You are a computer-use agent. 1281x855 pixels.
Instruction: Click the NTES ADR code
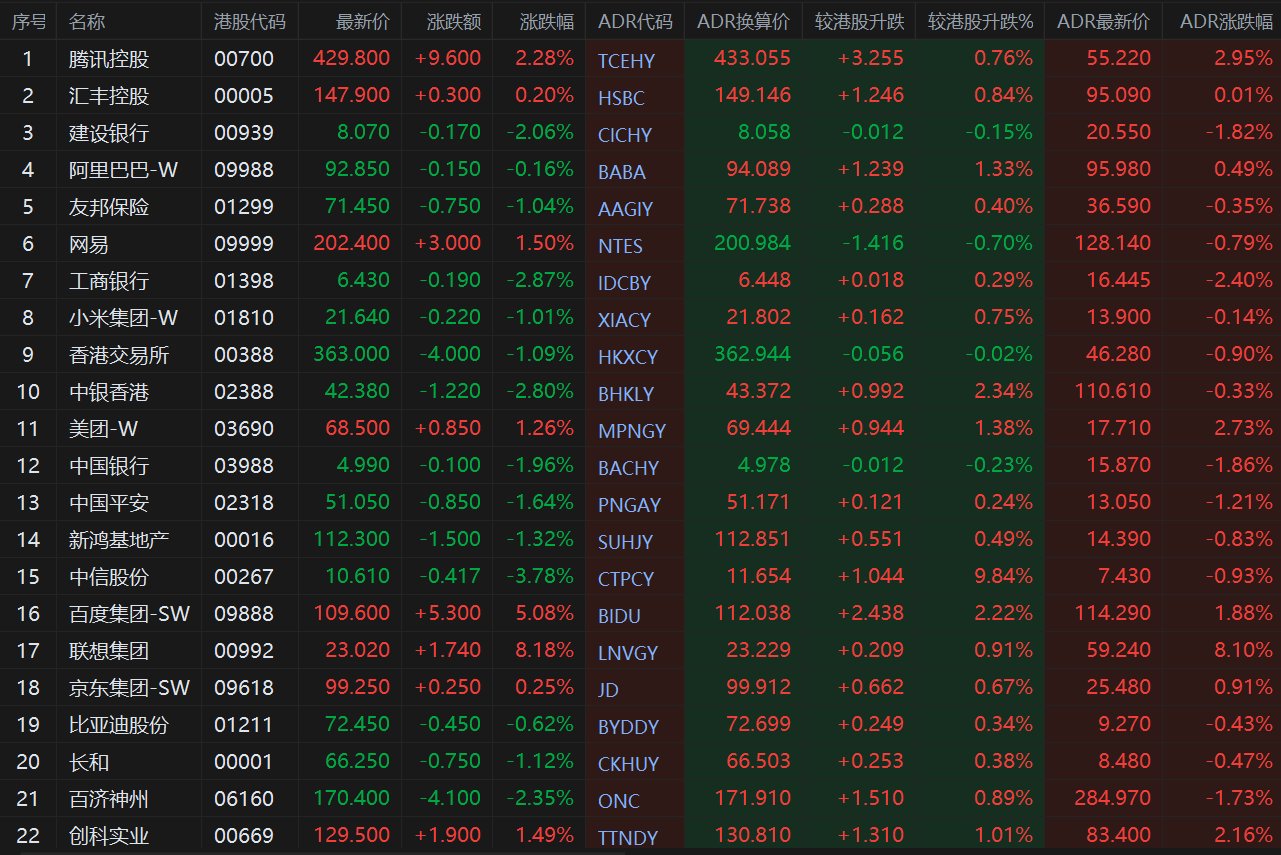620,246
